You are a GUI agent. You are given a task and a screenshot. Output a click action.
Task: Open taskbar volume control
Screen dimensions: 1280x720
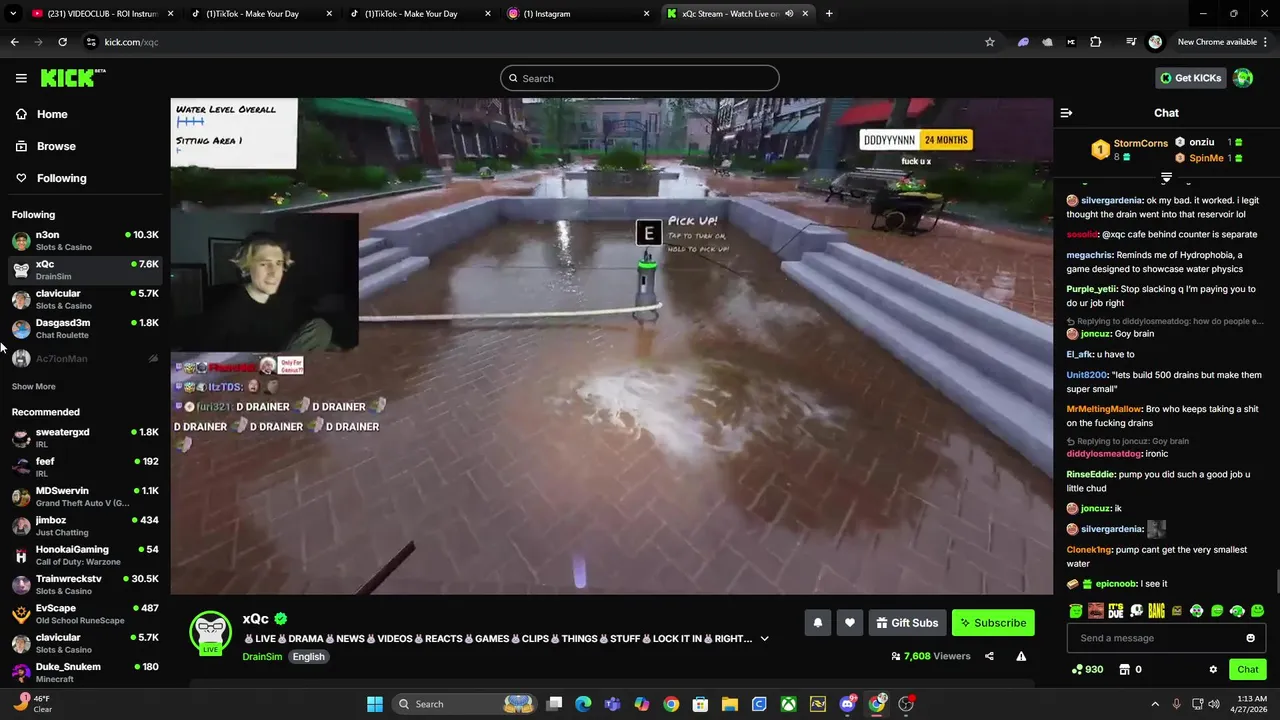(1216, 704)
